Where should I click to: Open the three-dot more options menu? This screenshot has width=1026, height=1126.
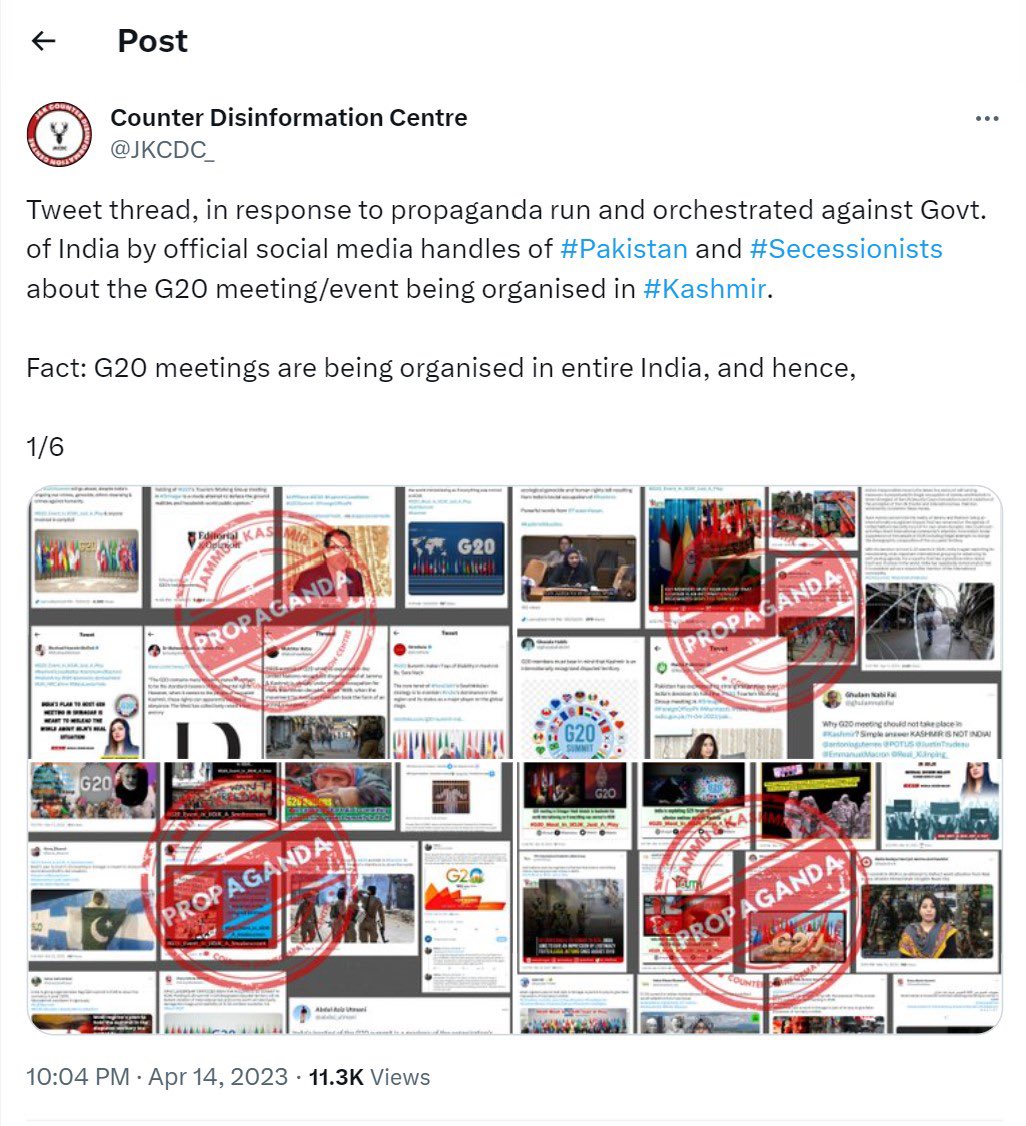click(987, 118)
